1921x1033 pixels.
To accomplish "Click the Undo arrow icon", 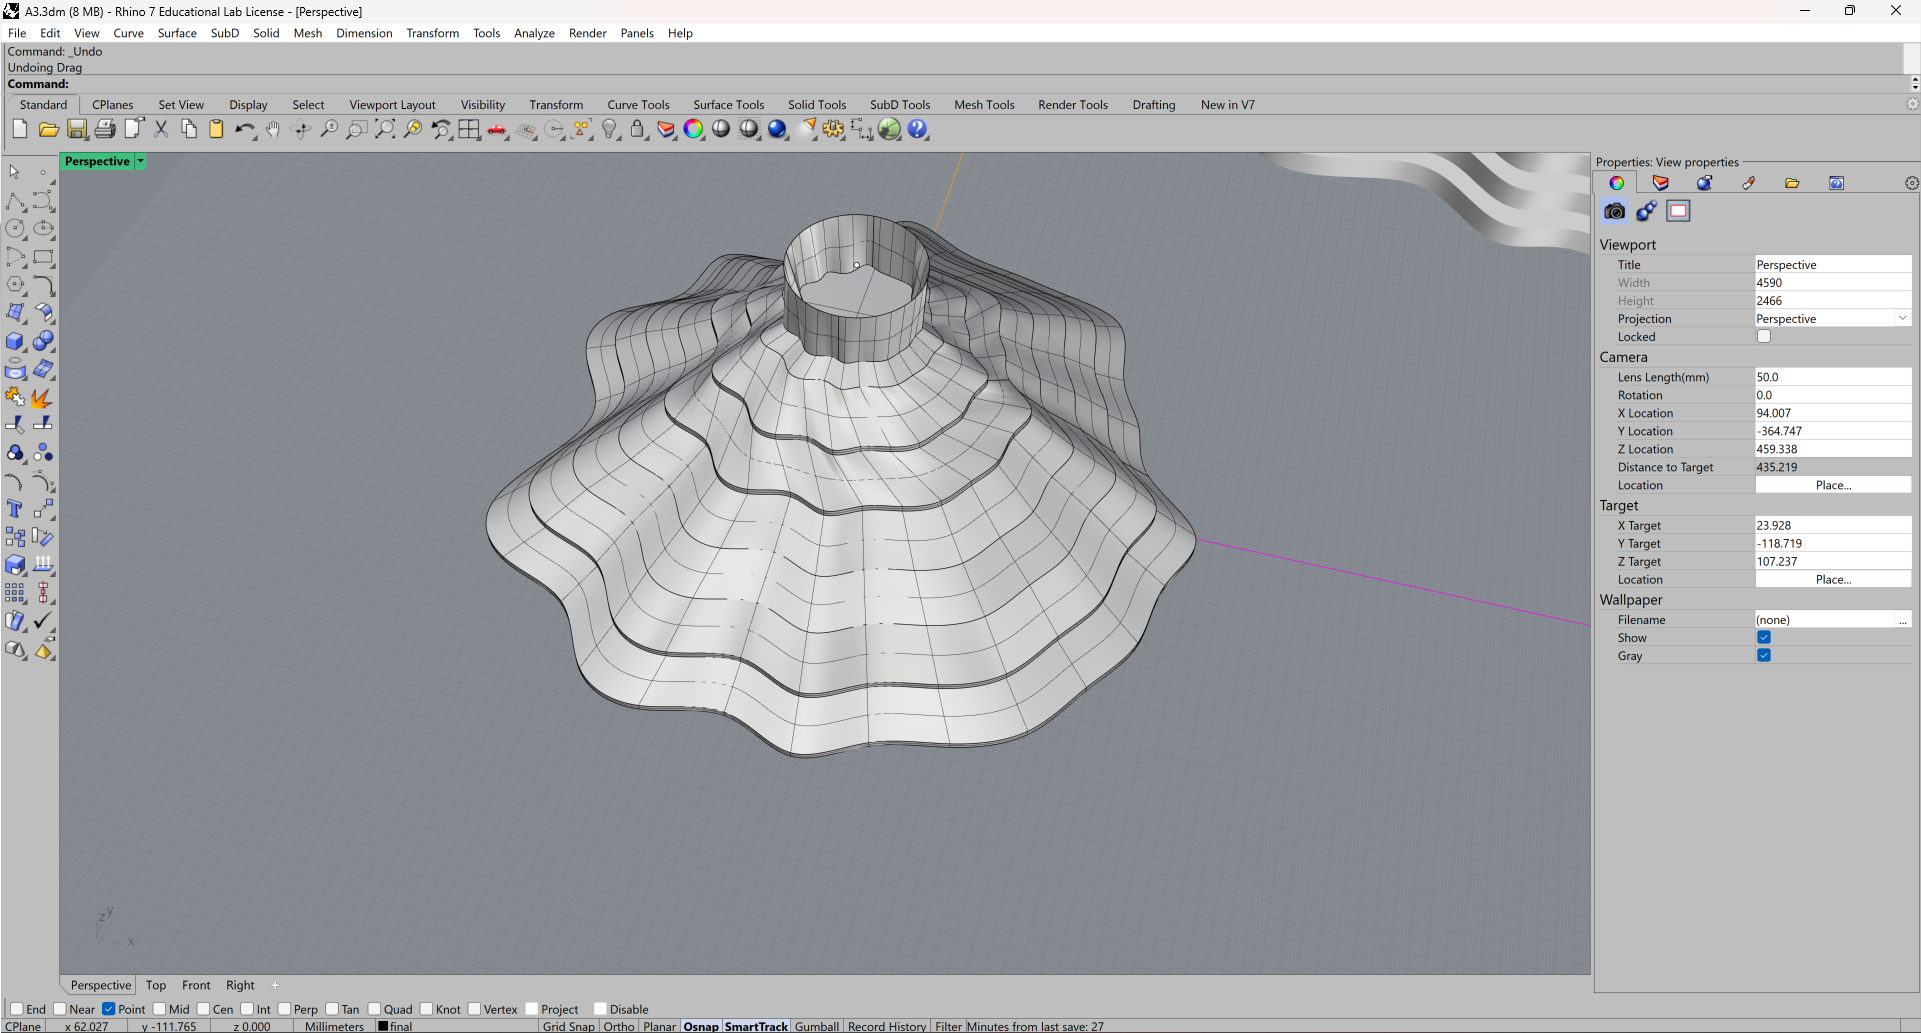I will tap(244, 129).
